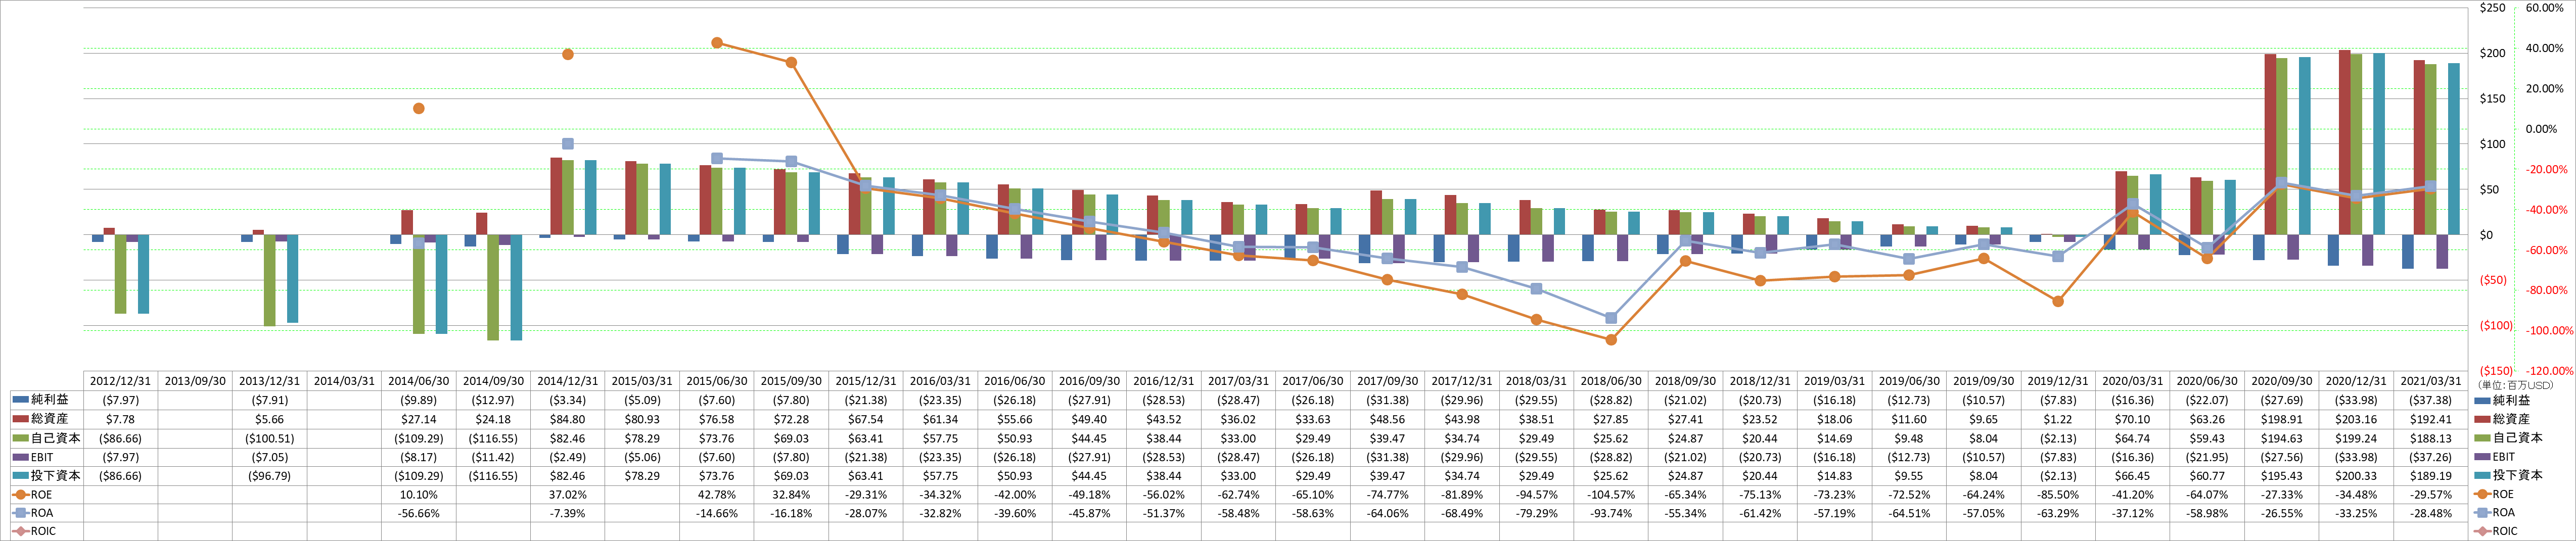This screenshot has width=2576, height=541.
Task: Click the $84.80 total assets cell
Action: (x=567, y=419)
